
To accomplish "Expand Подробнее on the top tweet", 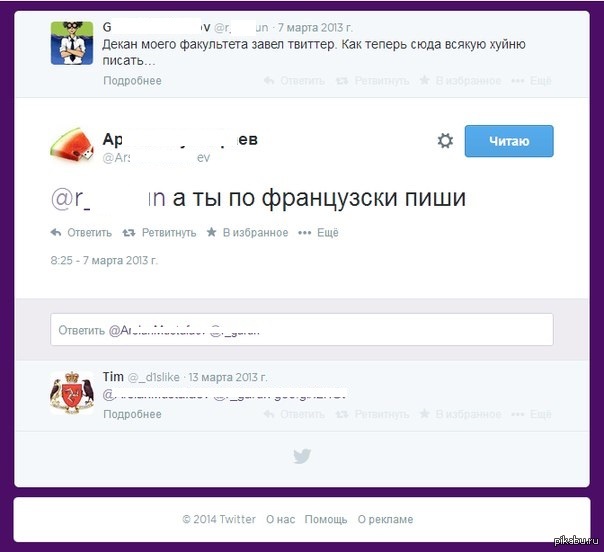I will (132, 81).
